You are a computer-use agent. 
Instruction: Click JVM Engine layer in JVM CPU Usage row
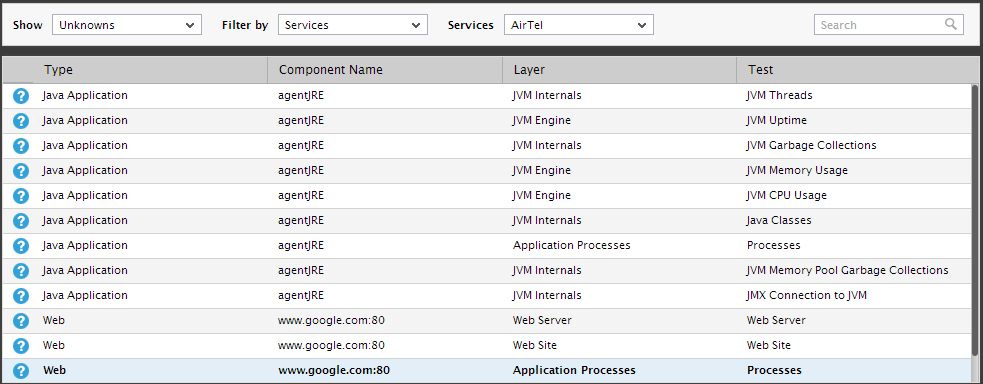click(542, 195)
